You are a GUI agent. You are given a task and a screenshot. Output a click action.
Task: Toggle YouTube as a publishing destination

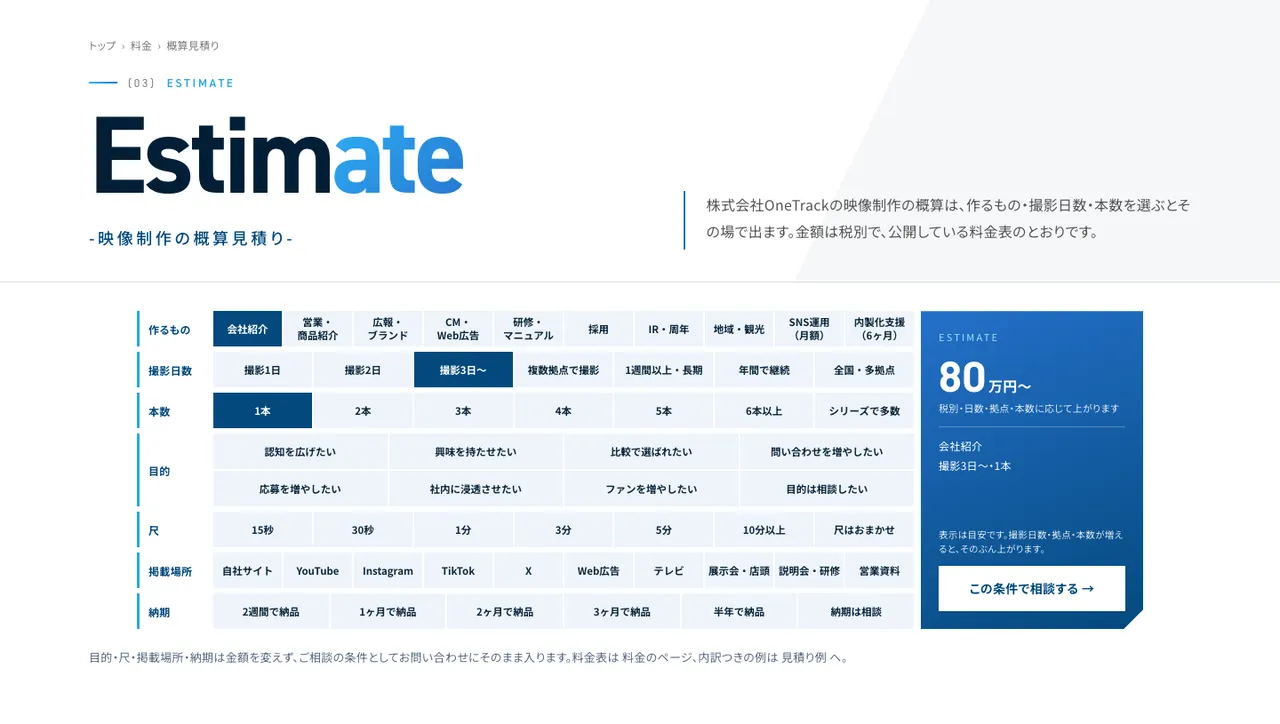(x=318, y=571)
